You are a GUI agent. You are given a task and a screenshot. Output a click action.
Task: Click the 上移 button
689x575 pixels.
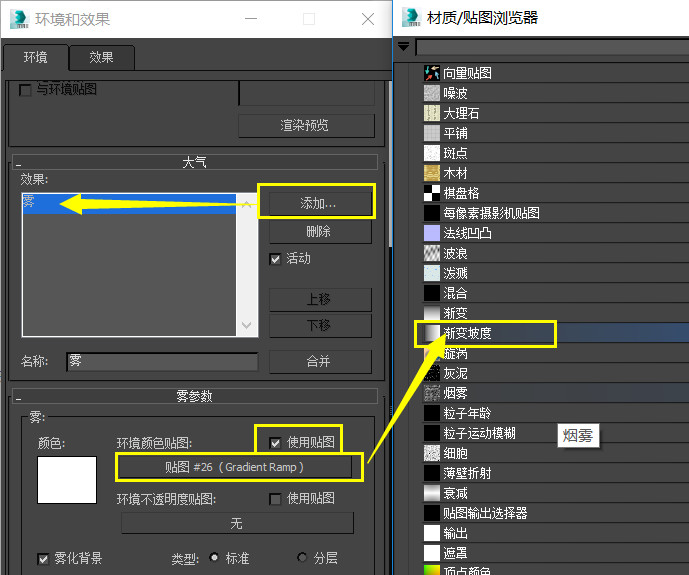tap(320, 300)
